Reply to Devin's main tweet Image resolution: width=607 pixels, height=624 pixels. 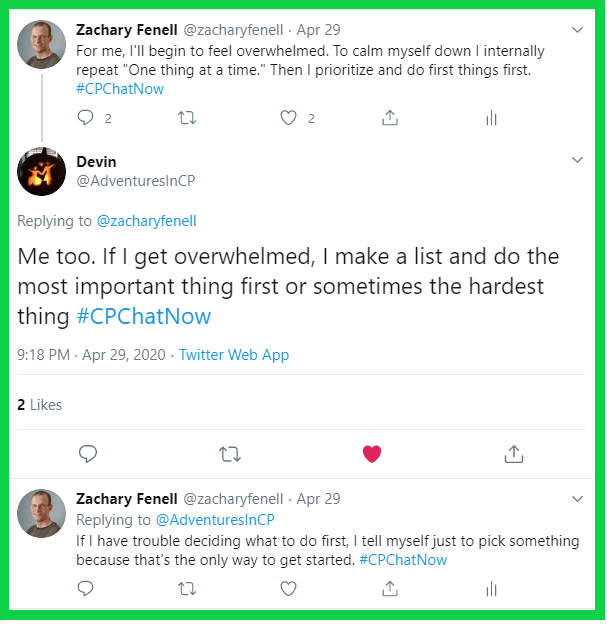point(88,454)
